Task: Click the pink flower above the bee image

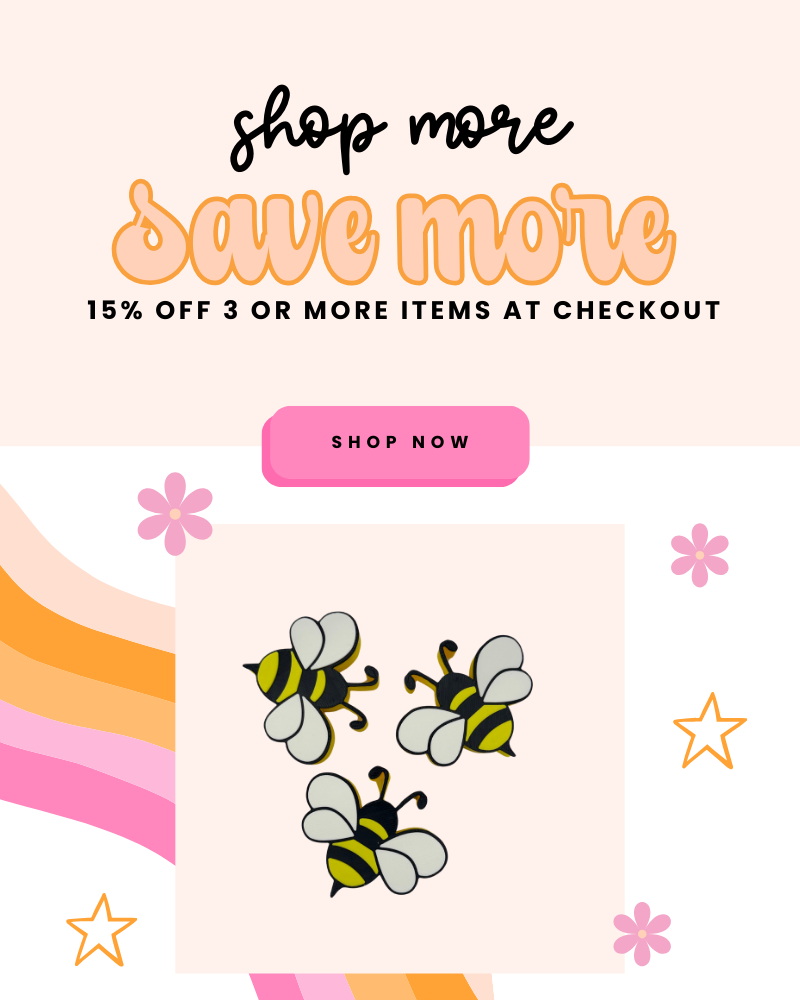Action: point(175,514)
